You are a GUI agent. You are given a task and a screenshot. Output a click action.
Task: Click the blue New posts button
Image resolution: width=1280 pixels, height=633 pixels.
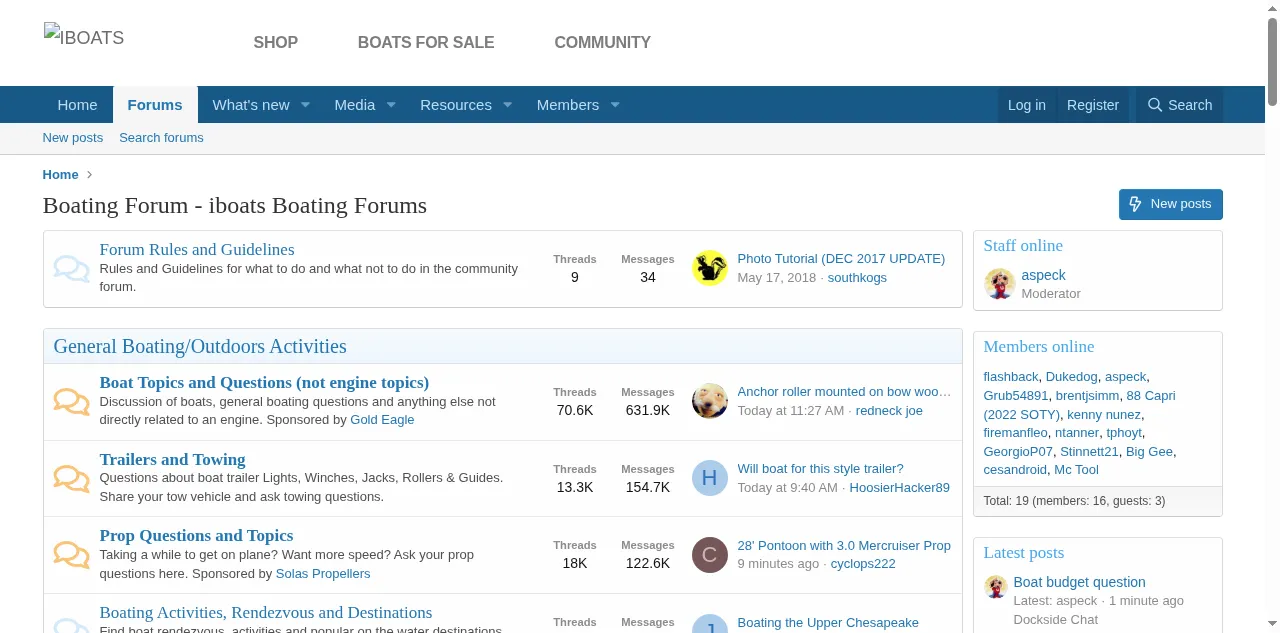[1170, 204]
